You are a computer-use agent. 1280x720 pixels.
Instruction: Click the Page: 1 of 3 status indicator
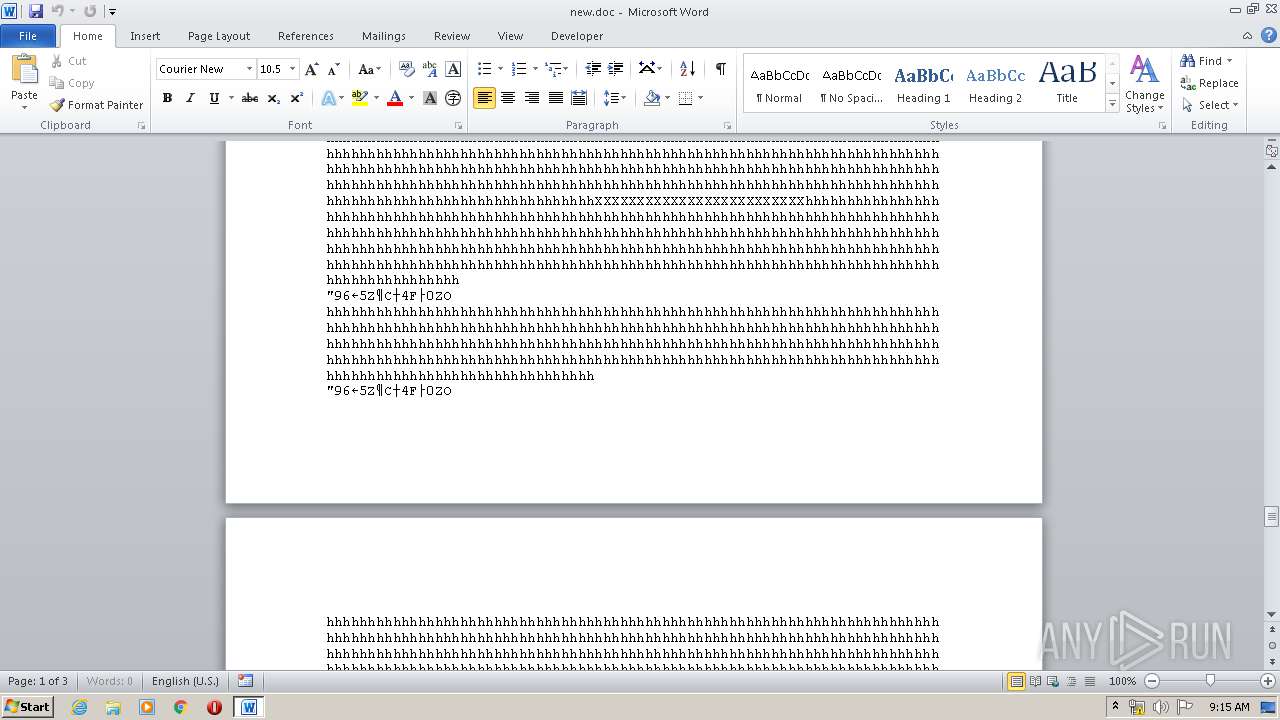click(x=38, y=681)
